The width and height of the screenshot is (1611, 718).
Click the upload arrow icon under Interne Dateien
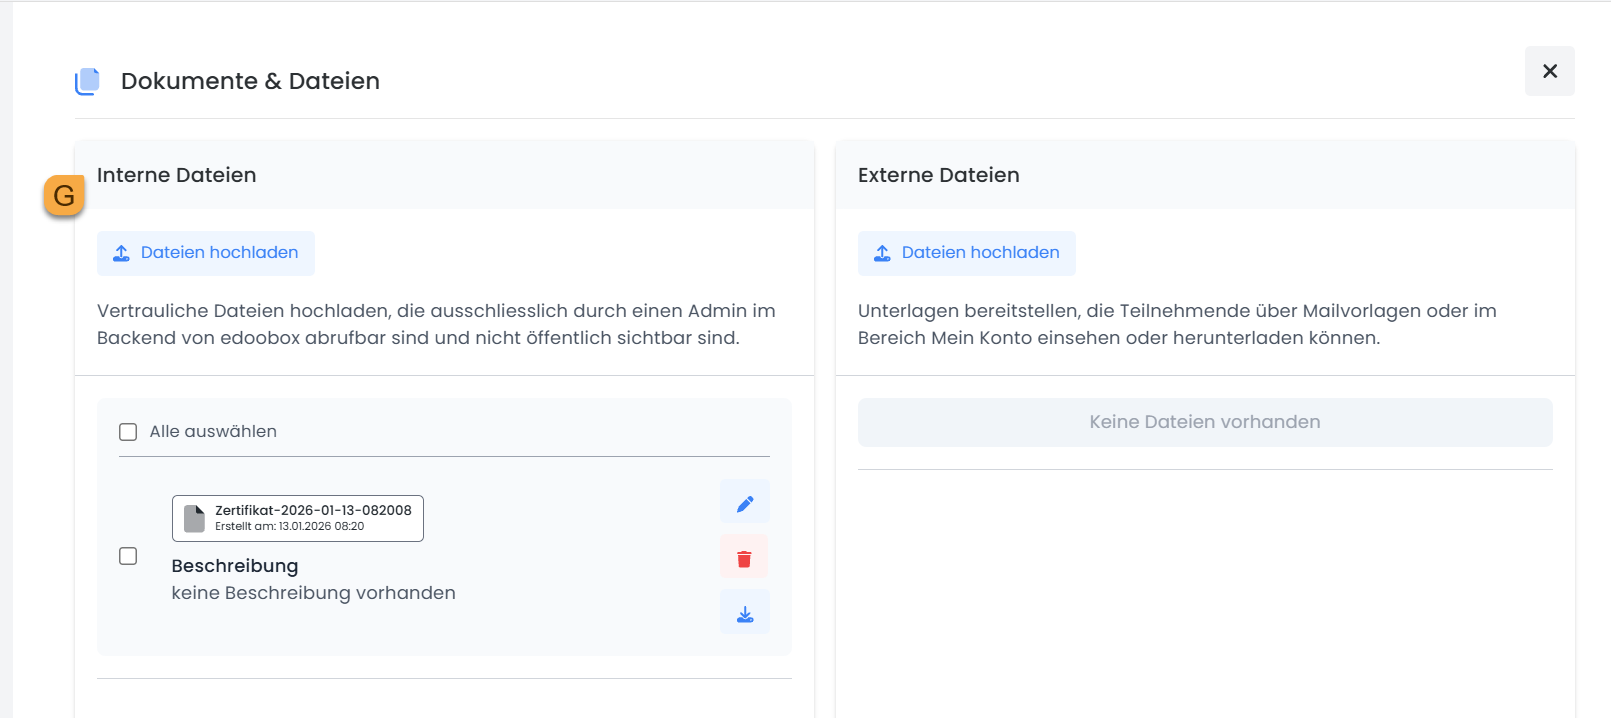[121, 253]
